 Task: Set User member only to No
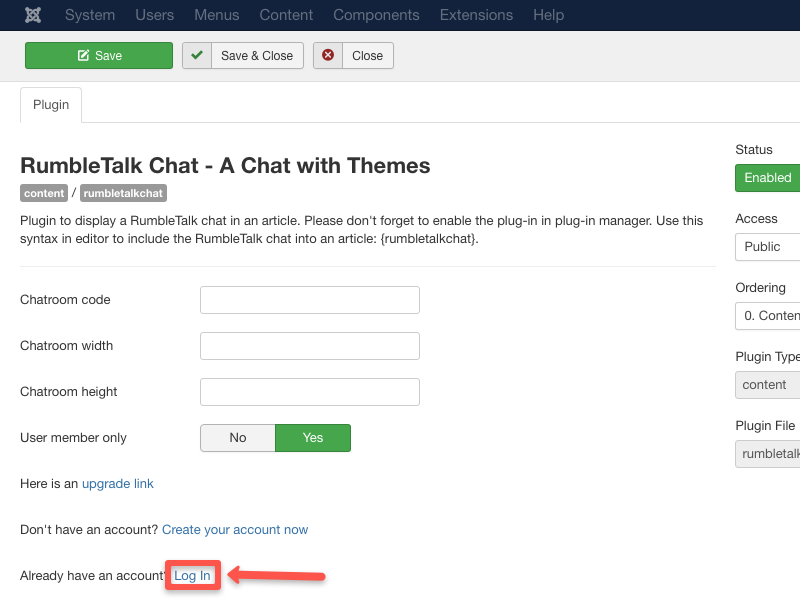(237, 438)
